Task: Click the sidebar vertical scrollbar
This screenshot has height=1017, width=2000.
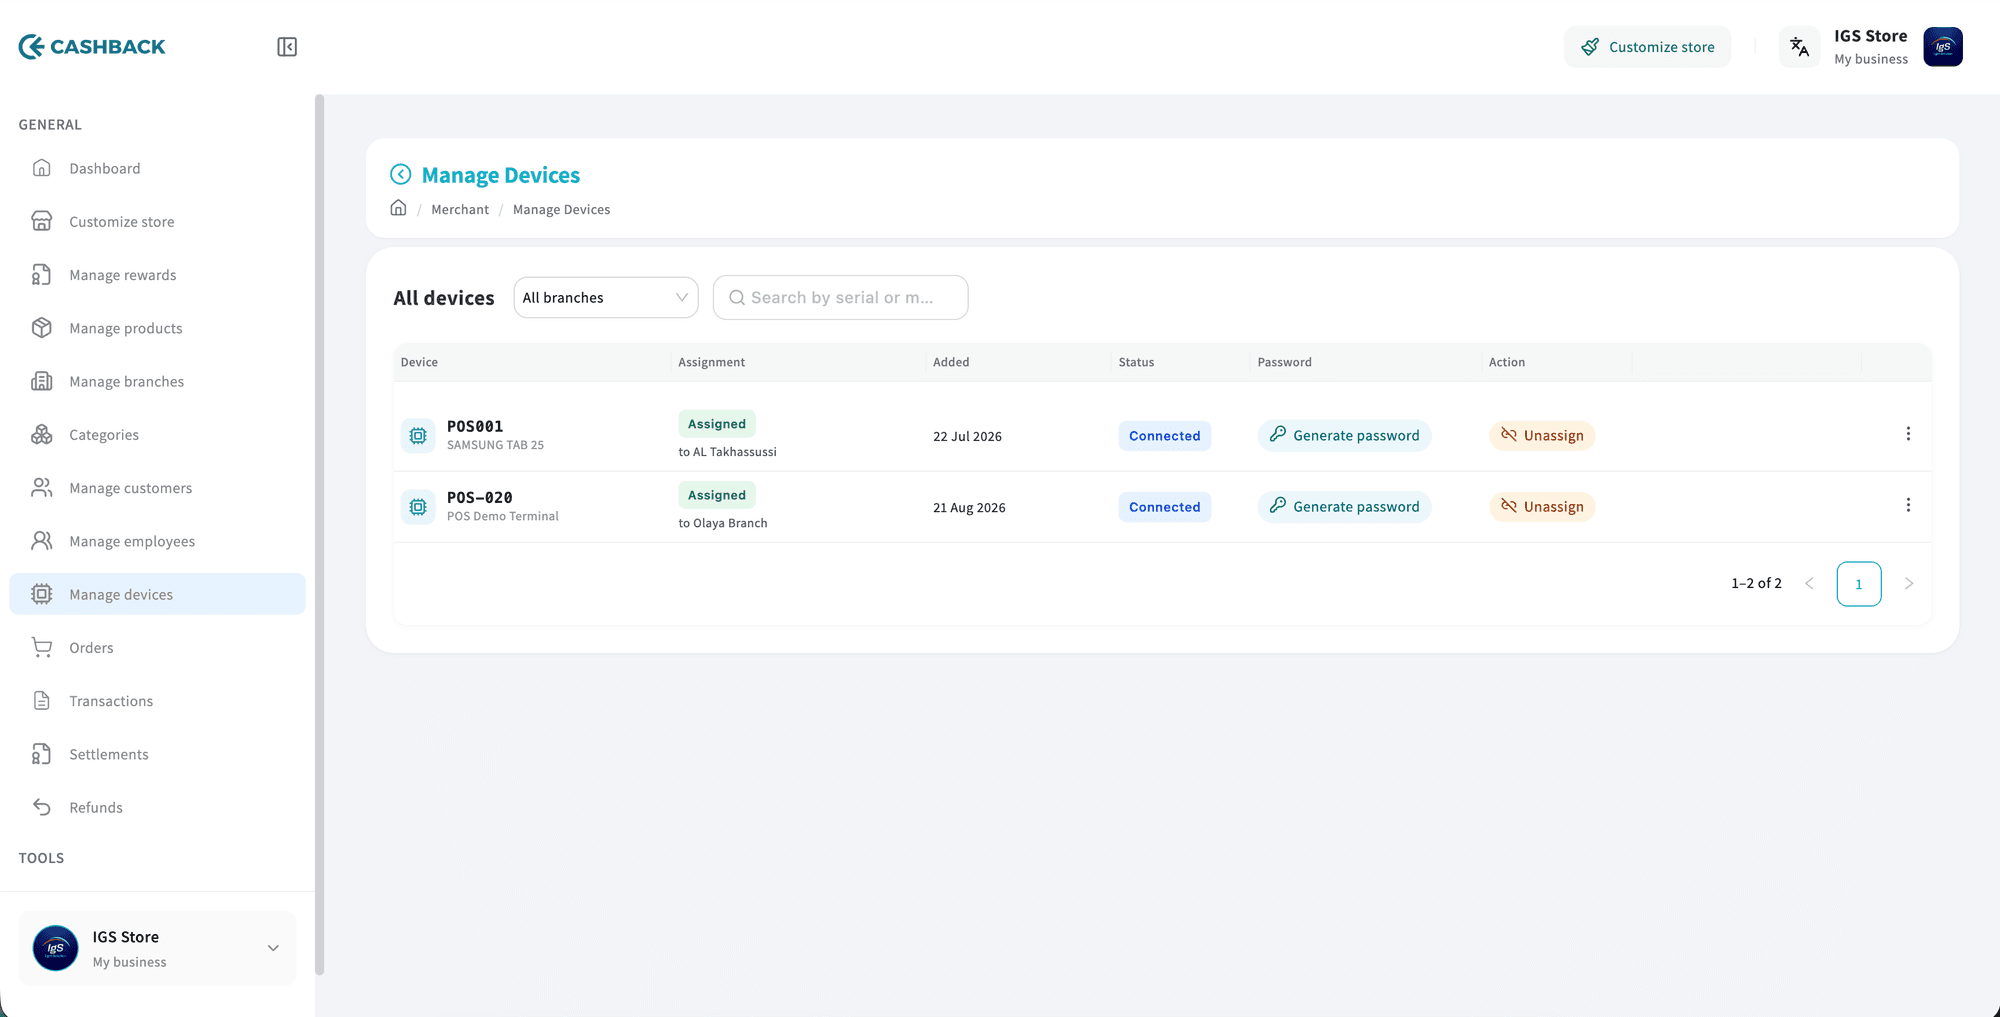Action: (x=320, y=535)
